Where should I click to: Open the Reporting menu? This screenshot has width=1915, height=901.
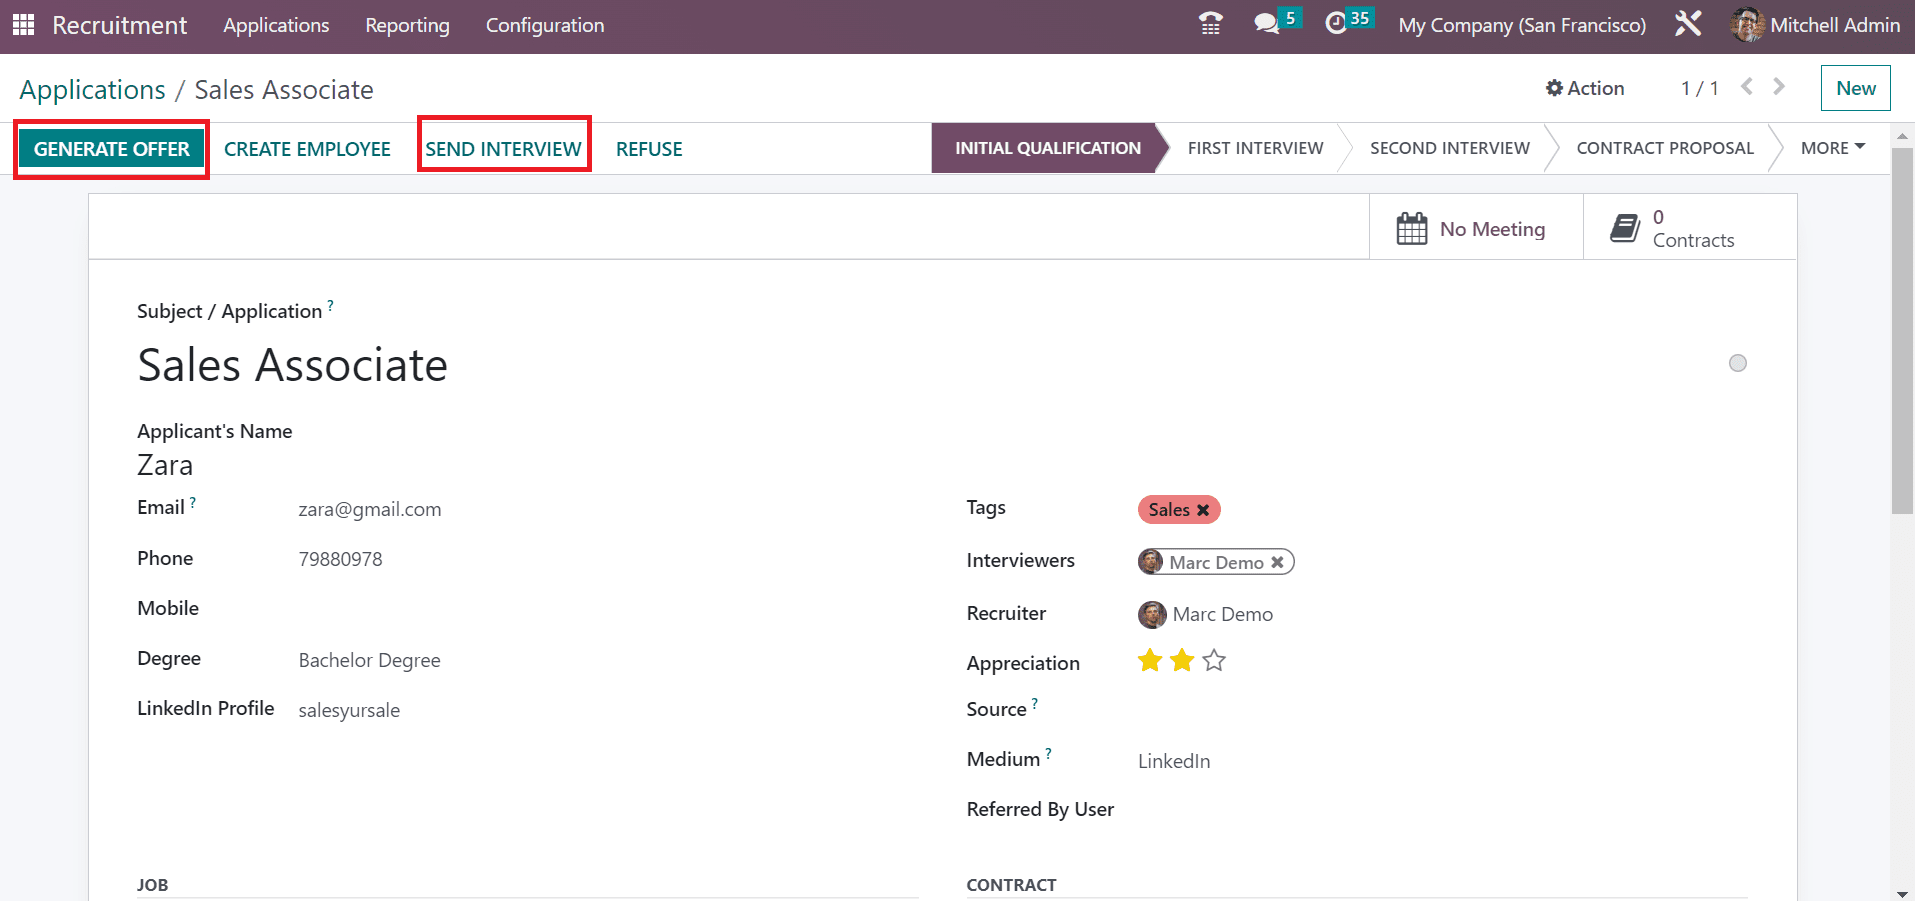pos(407,25)
